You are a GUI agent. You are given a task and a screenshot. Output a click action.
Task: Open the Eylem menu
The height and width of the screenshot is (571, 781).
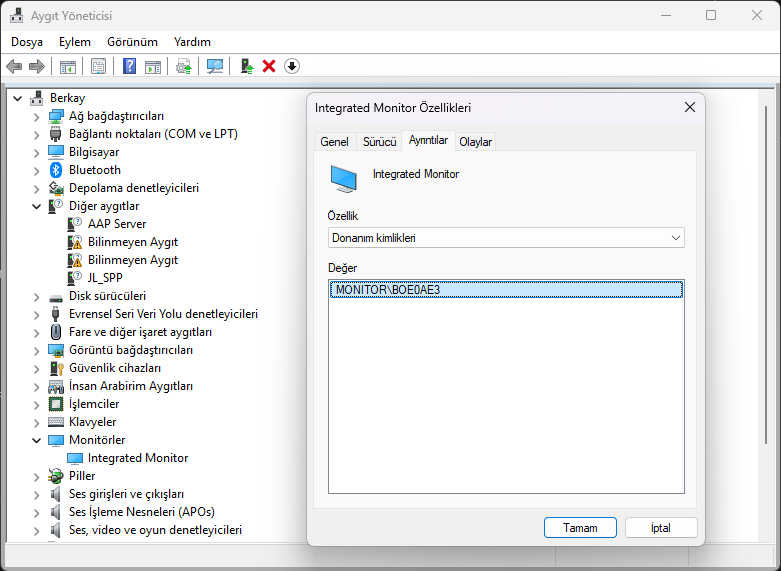[x=75, y=42]
